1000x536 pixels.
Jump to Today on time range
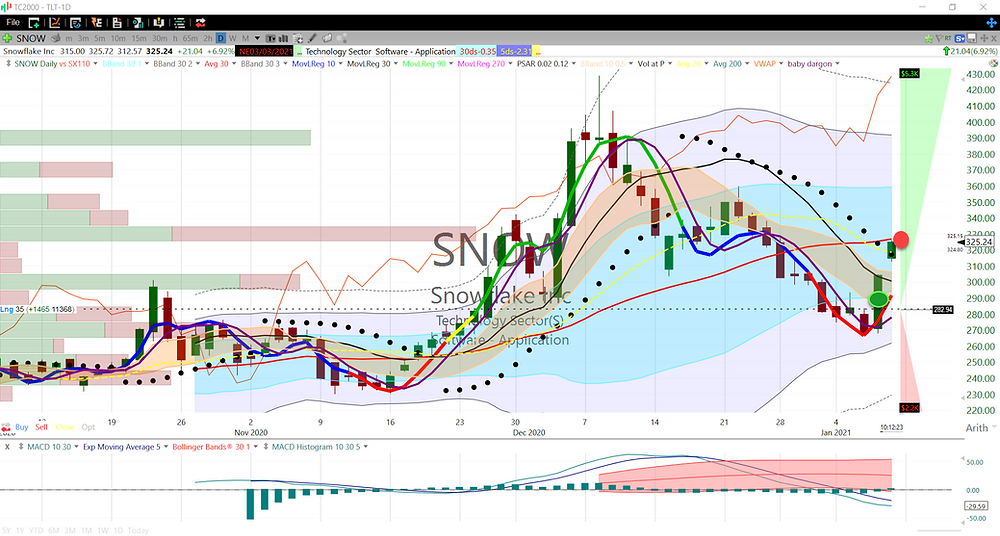pyautogui.click(x=138, y=530)
